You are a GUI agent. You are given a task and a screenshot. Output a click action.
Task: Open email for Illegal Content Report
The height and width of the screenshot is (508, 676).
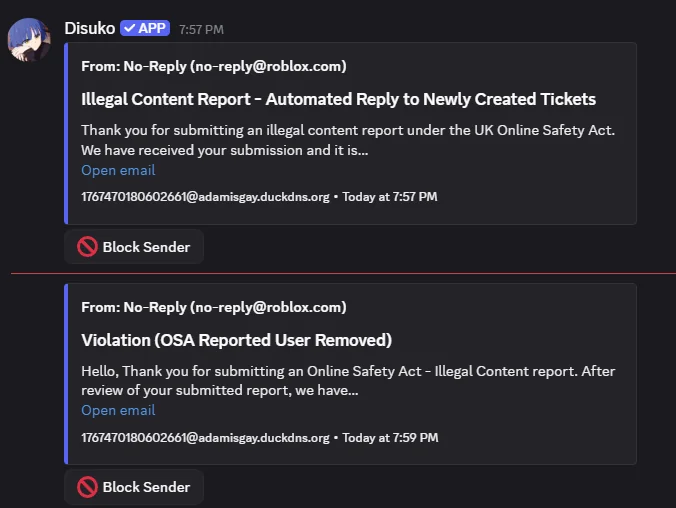click(x=118, y=170)
